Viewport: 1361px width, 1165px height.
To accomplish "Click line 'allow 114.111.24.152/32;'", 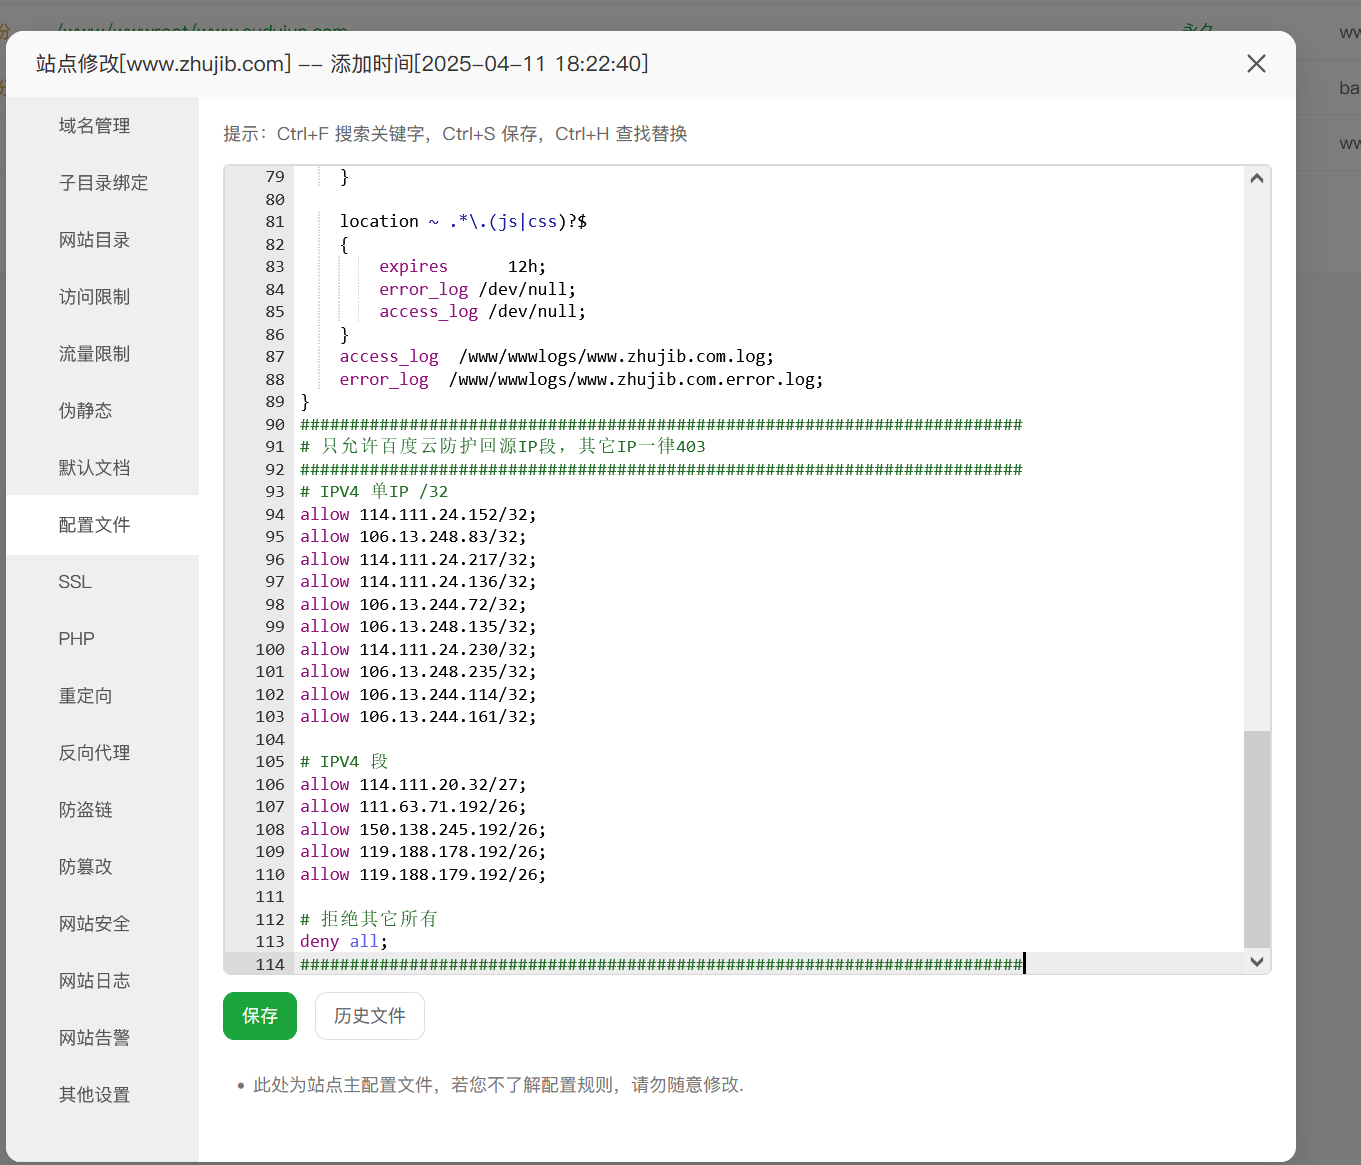I will (x=418, y=515).
